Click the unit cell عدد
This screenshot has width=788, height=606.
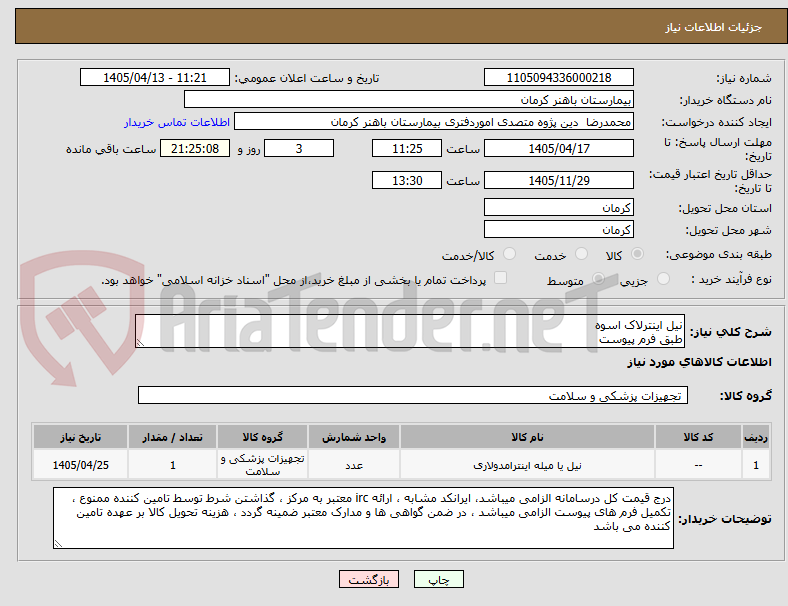354,465
